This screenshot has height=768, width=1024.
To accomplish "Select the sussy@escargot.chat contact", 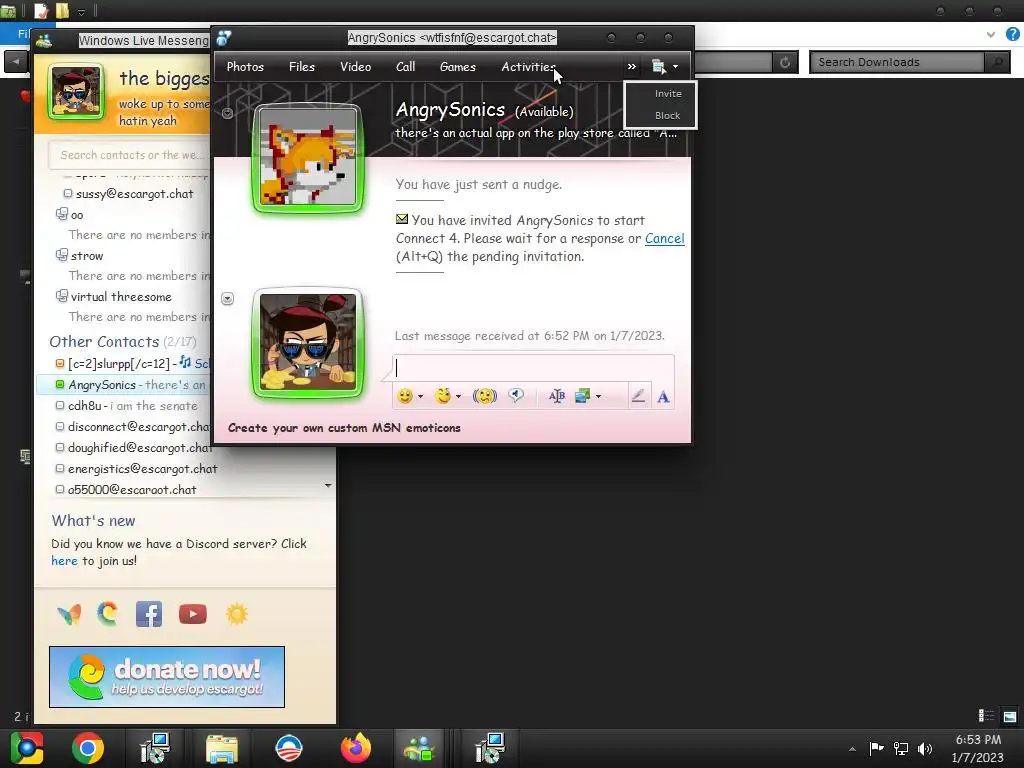I will (x=129, y=194).
